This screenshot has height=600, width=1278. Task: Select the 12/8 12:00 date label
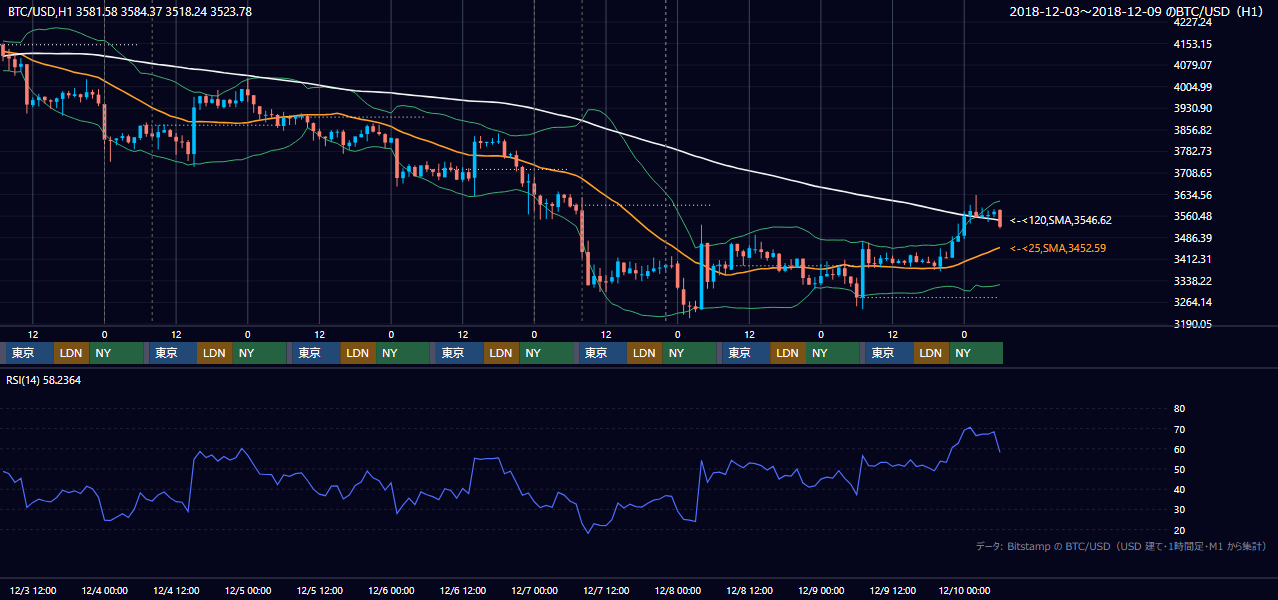point(750,590)
